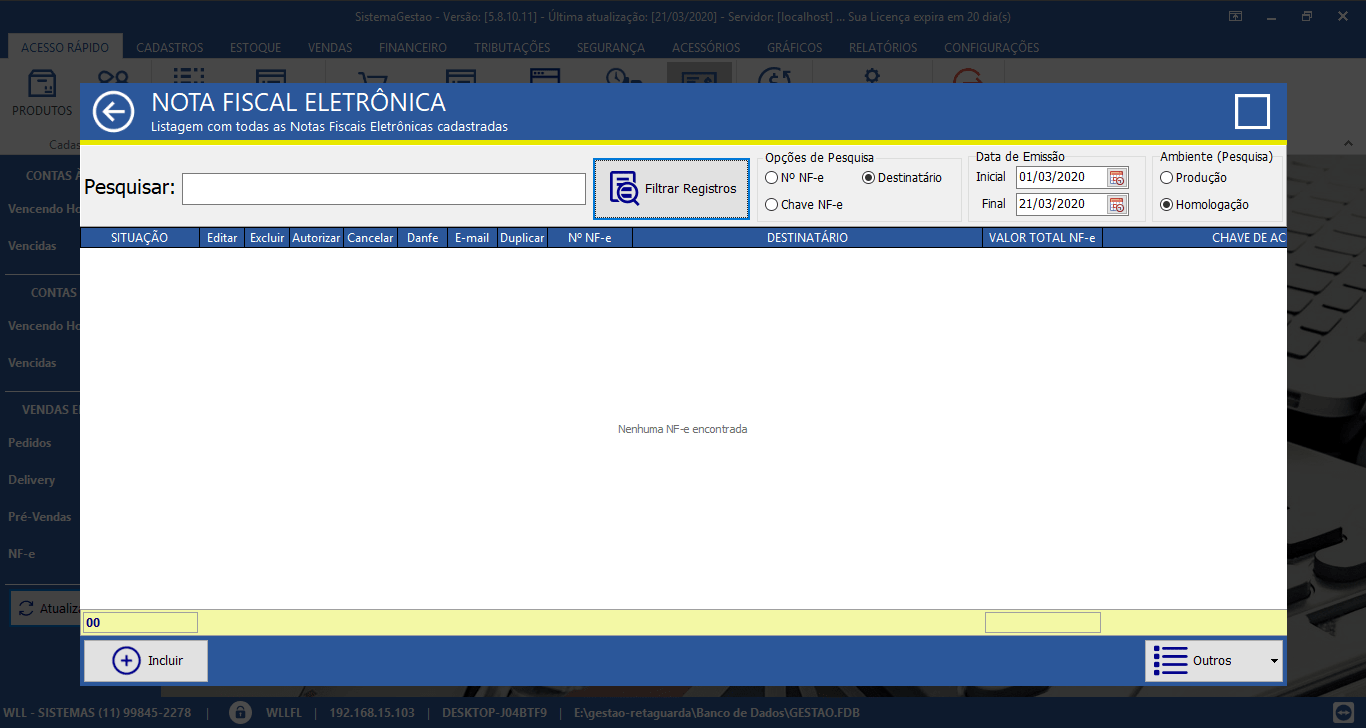Click the E-mail column header
Viewport: 1366px width, 728px height.
click(472, 238)
